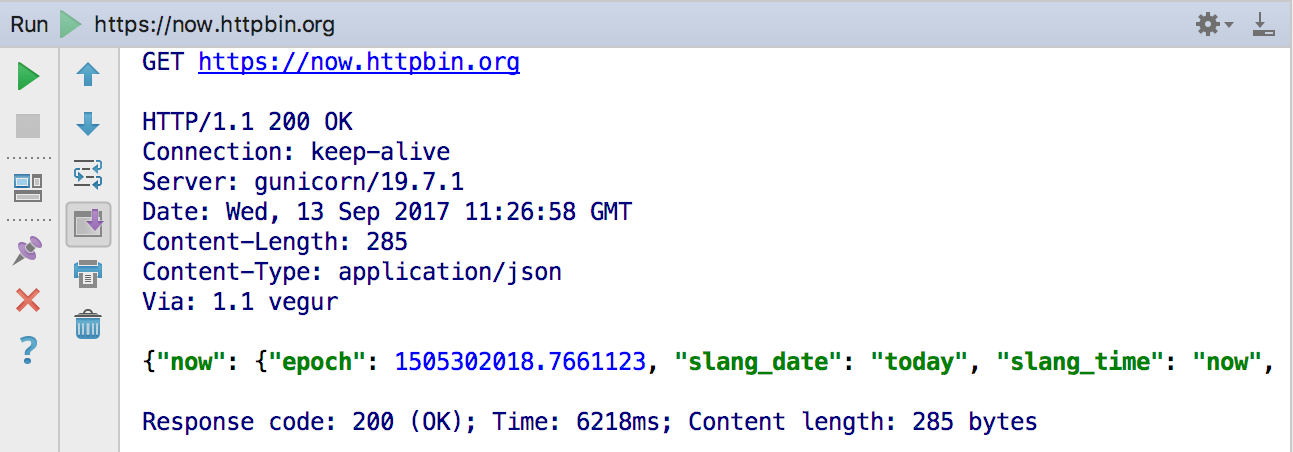Click the Response code summary line

point(590,422)
